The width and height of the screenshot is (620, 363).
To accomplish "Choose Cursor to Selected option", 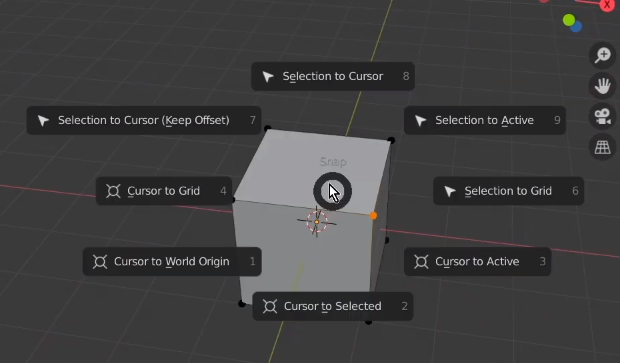I will click(x=333, y=306).
